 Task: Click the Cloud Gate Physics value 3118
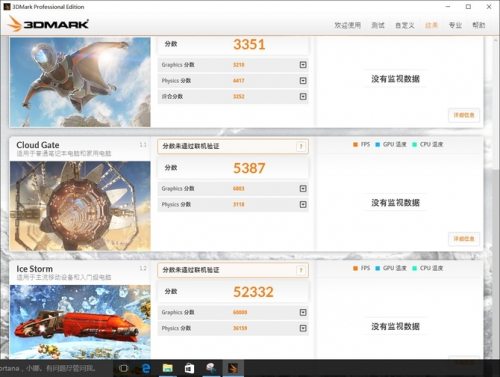click(x=239, y=204)
